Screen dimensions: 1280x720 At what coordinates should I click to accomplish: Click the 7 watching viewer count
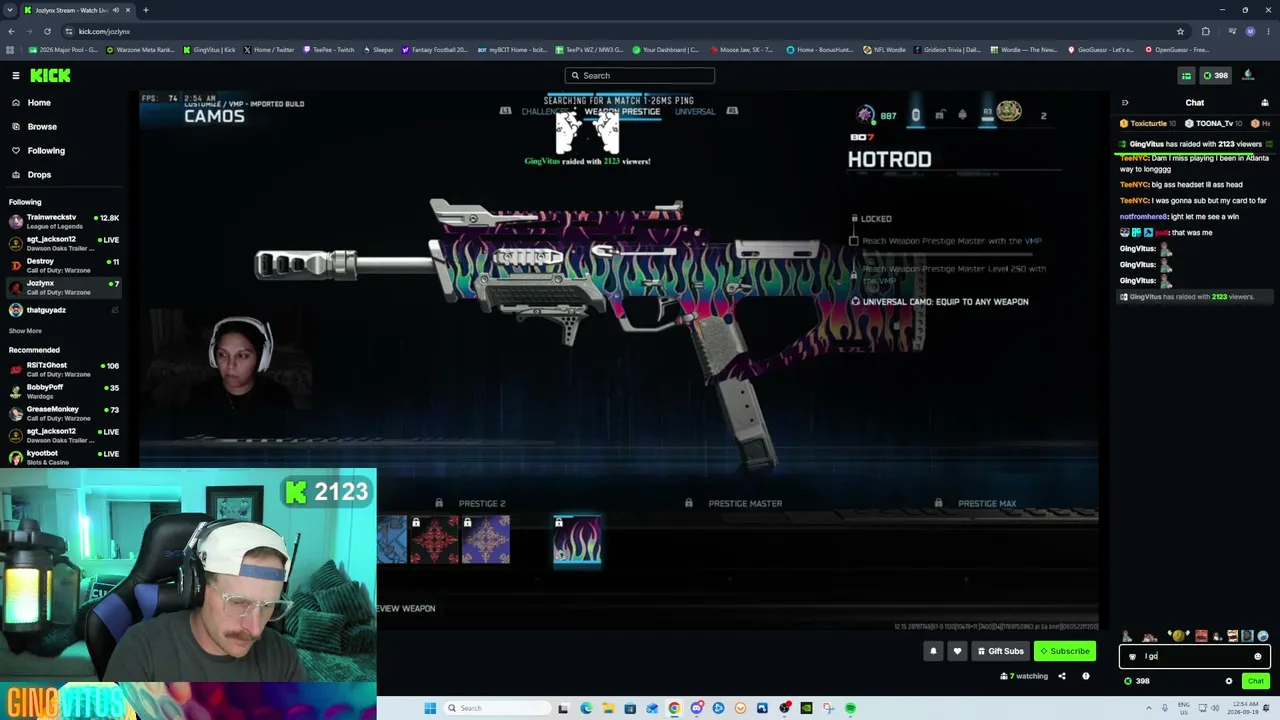1024,677
